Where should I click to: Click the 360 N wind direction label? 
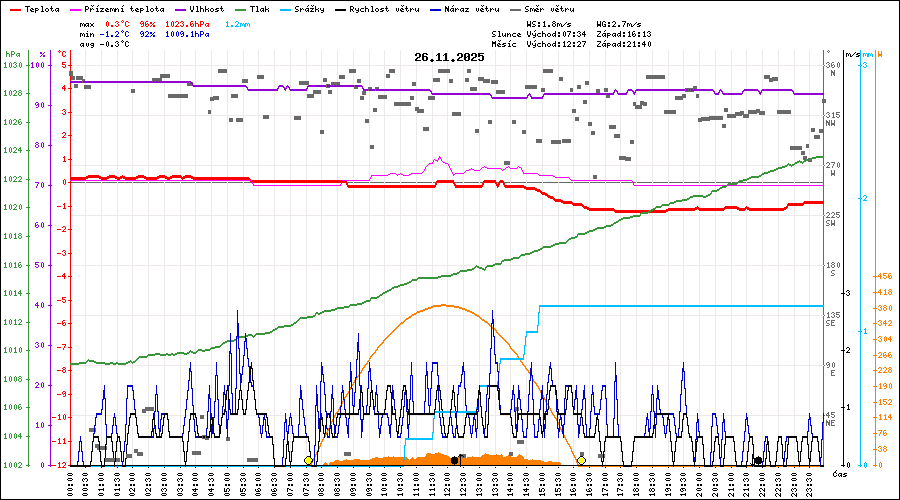[x=832, y=69]
